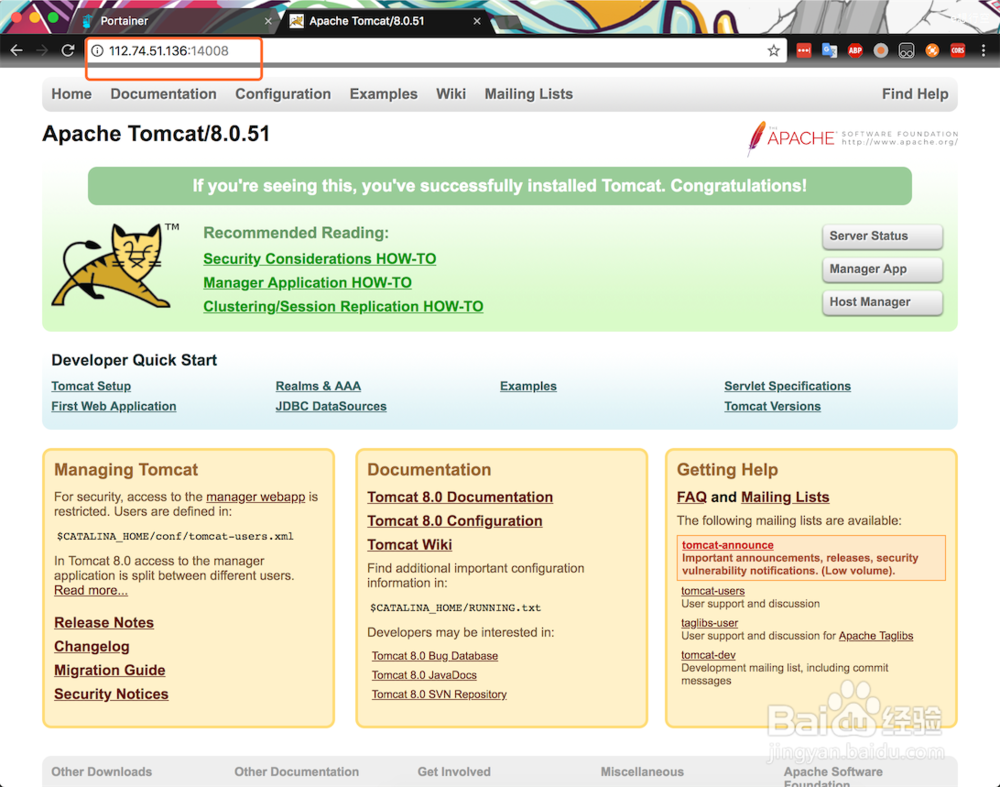Click the orange circular extension icon

pos(932,50)
